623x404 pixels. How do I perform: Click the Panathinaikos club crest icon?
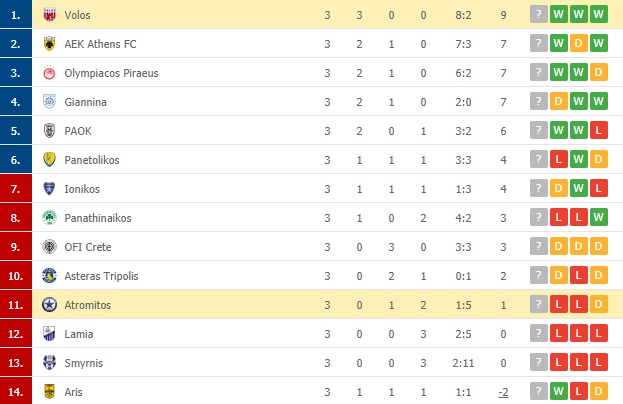tap(49, 218)
